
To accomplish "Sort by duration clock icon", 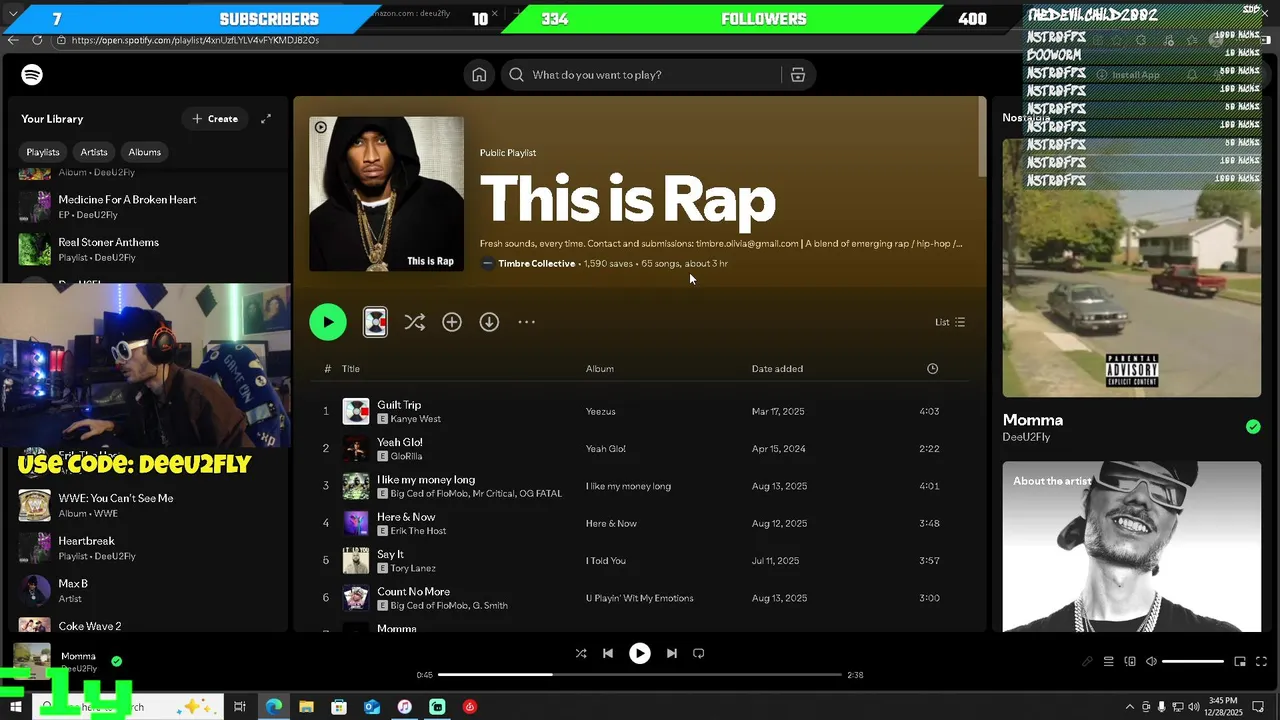I will (x=932, y=369).
